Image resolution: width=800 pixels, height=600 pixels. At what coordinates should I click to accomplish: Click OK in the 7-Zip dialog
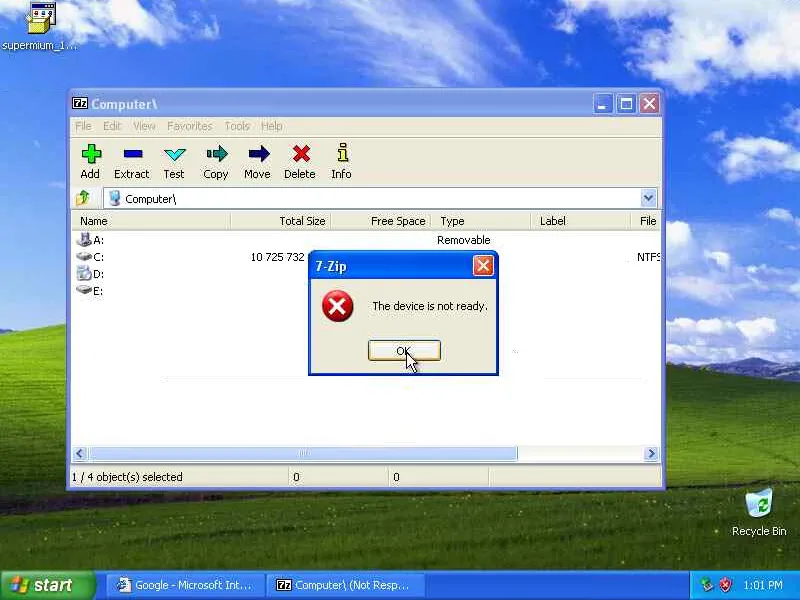[x=404, y=351]
